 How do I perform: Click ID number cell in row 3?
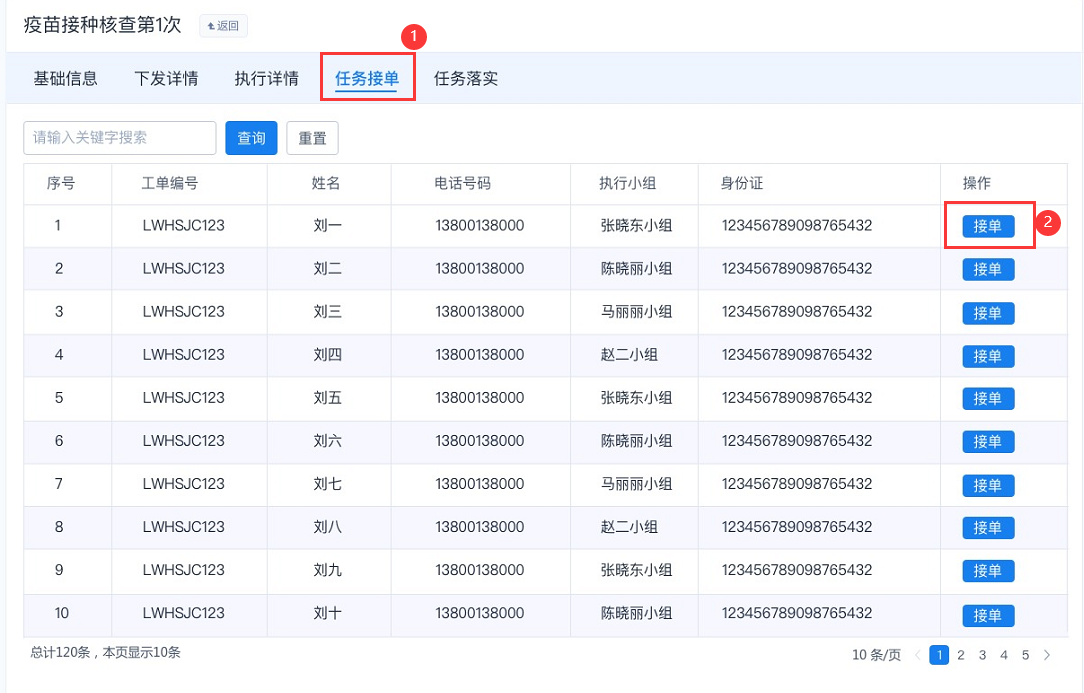coord(797,311)
